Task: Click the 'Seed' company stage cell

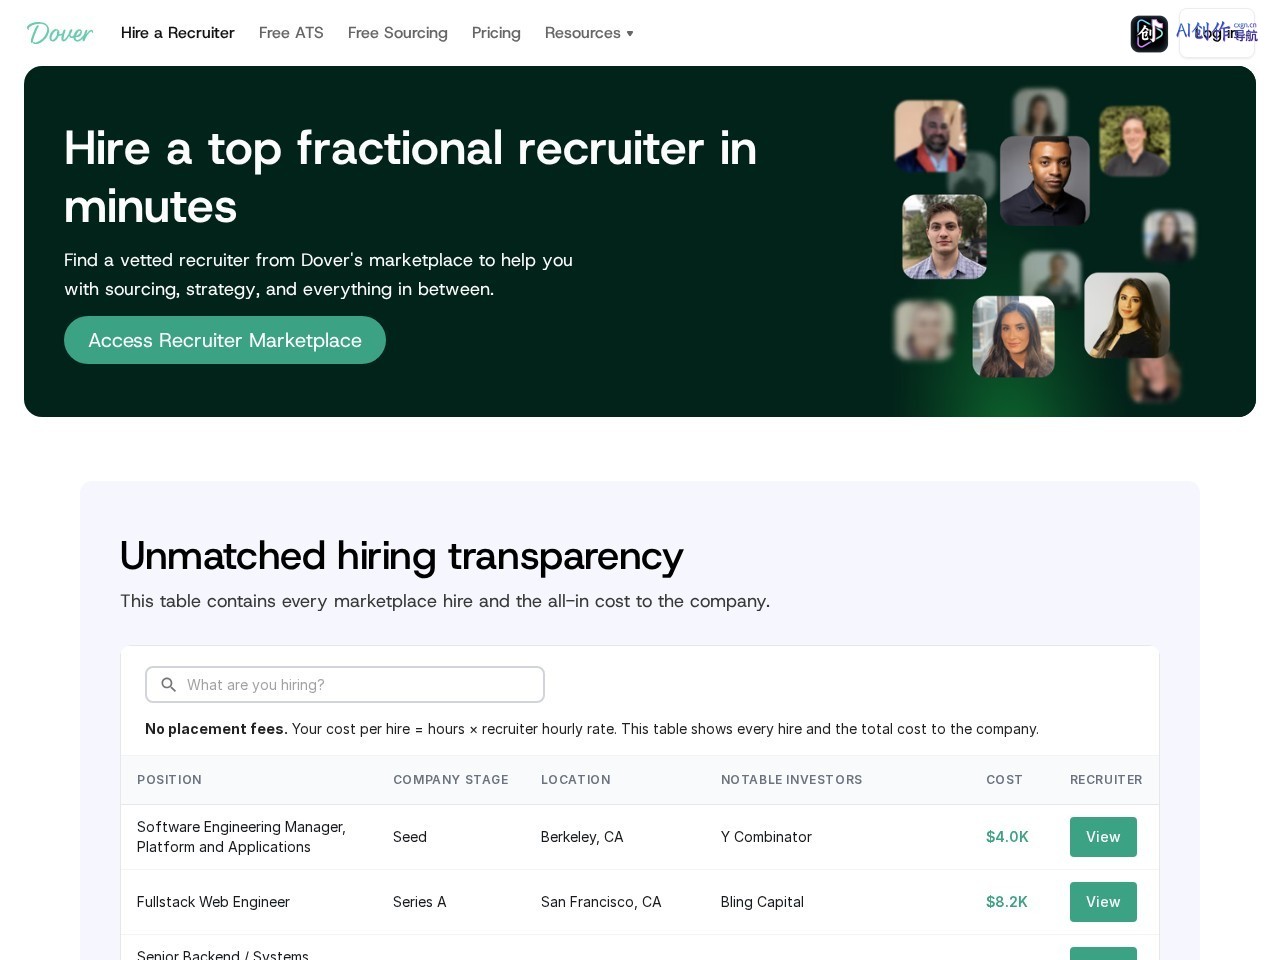Action: coord(410,837)
